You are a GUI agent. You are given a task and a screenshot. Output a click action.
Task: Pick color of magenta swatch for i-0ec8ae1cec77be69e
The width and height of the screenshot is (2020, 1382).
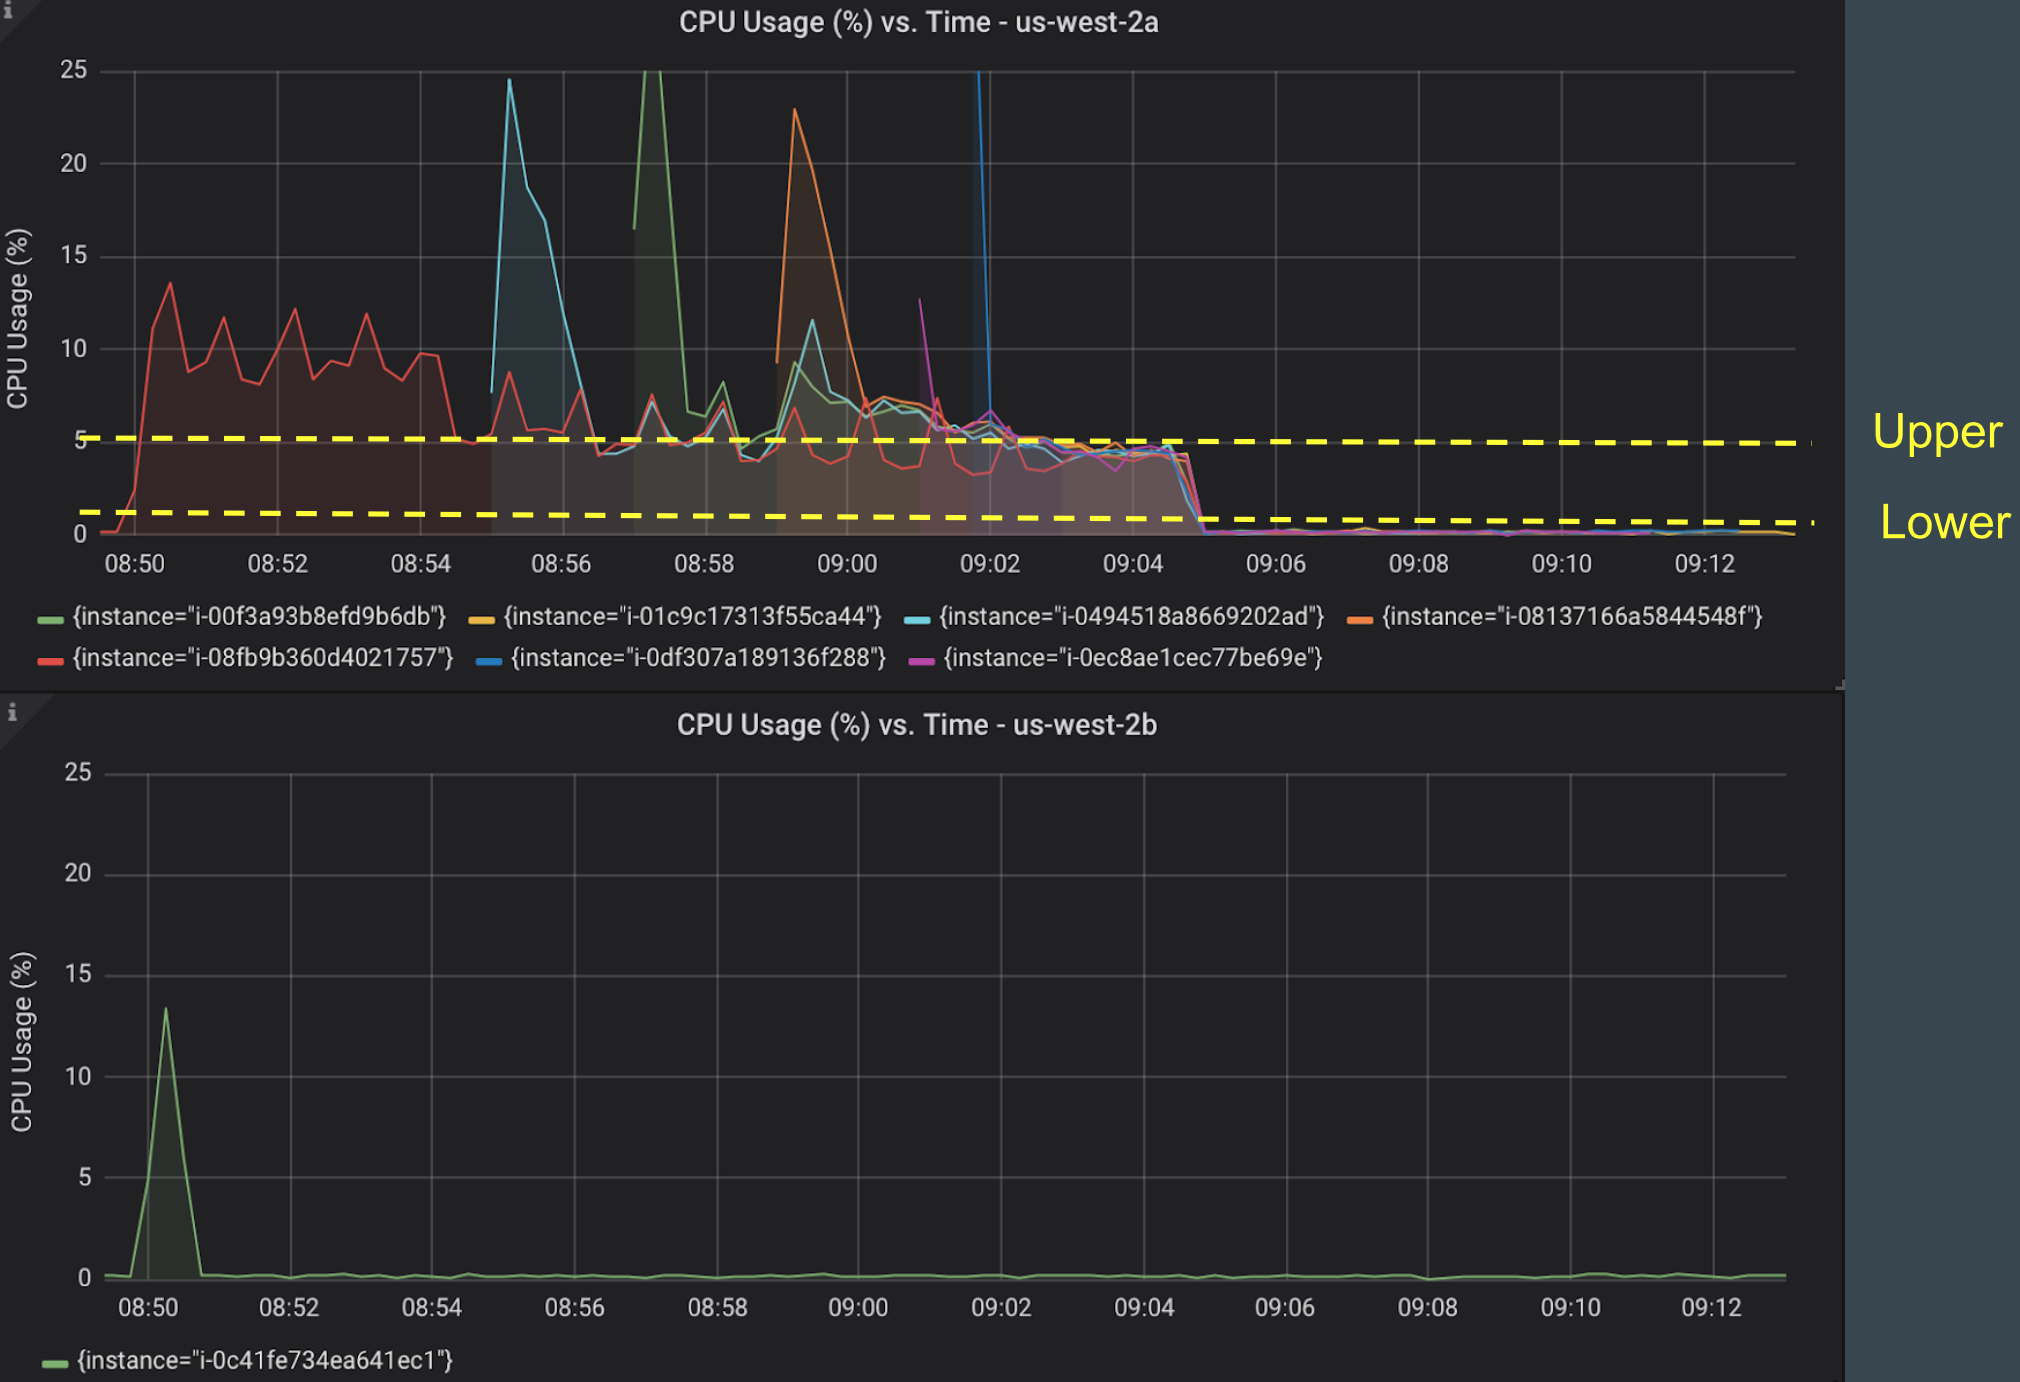[x=921, y=661]
